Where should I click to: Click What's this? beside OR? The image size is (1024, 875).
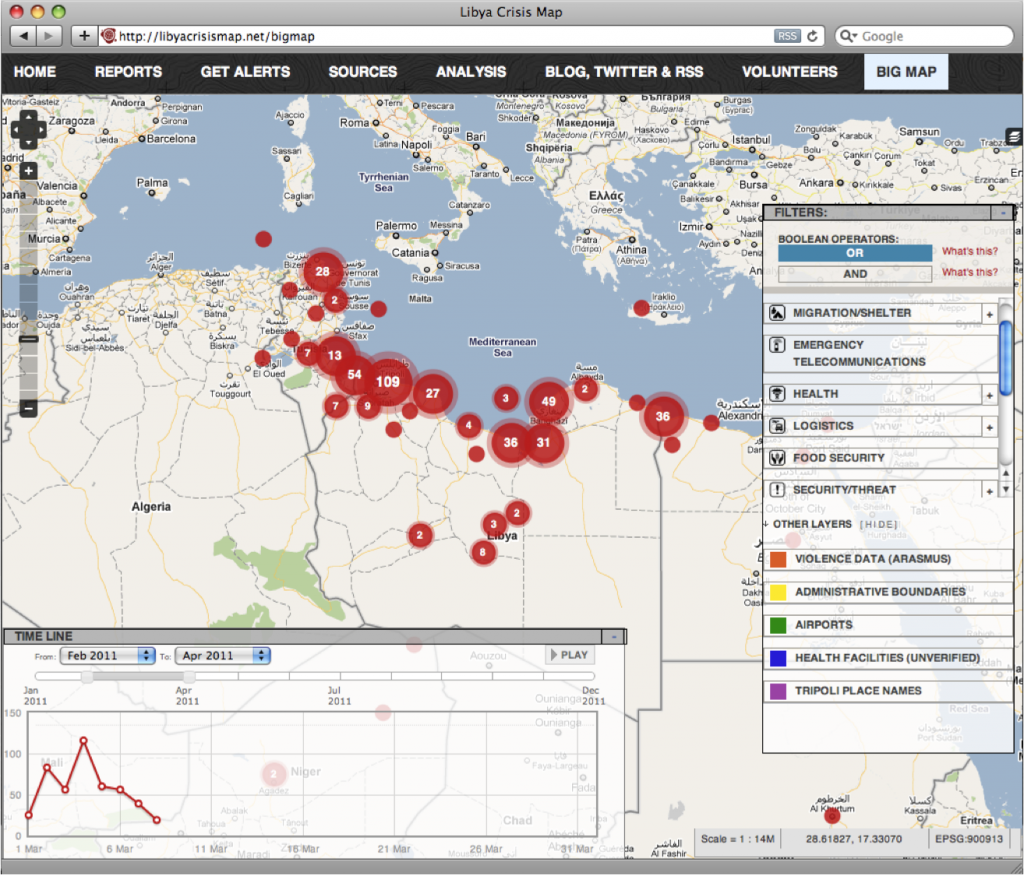[x=970, y=251]
